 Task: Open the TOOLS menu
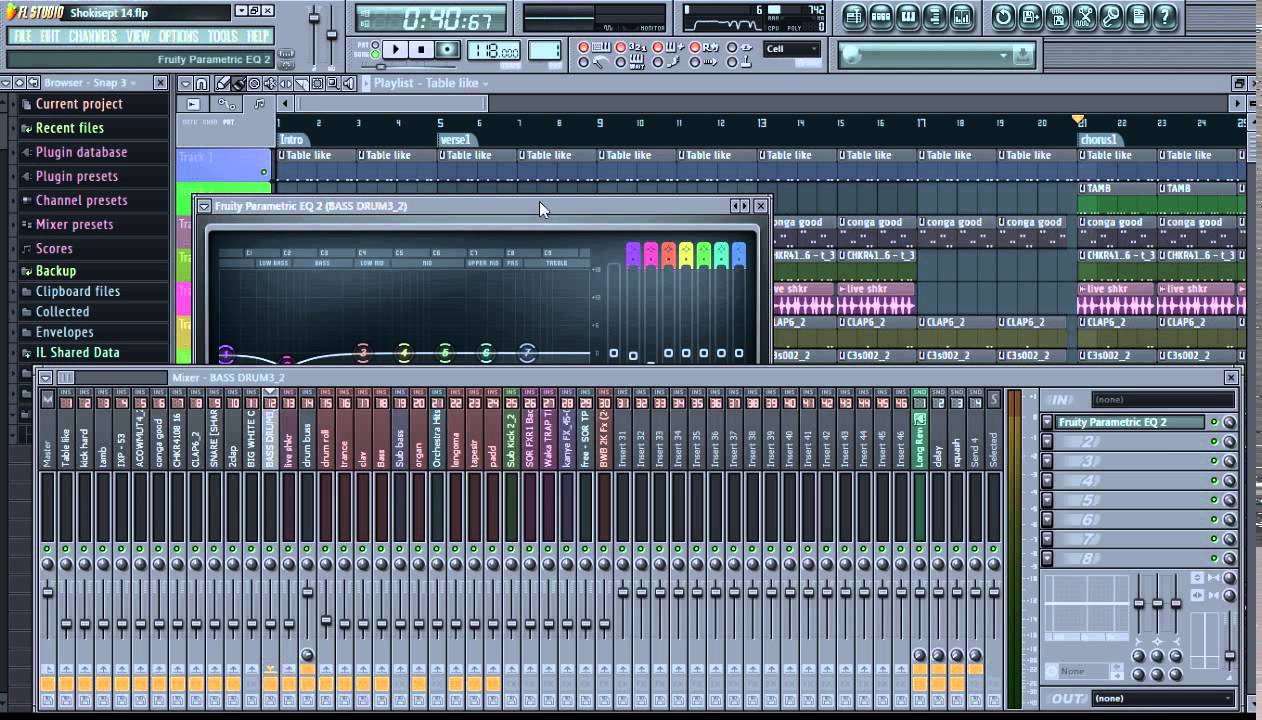tap(223, 36)
